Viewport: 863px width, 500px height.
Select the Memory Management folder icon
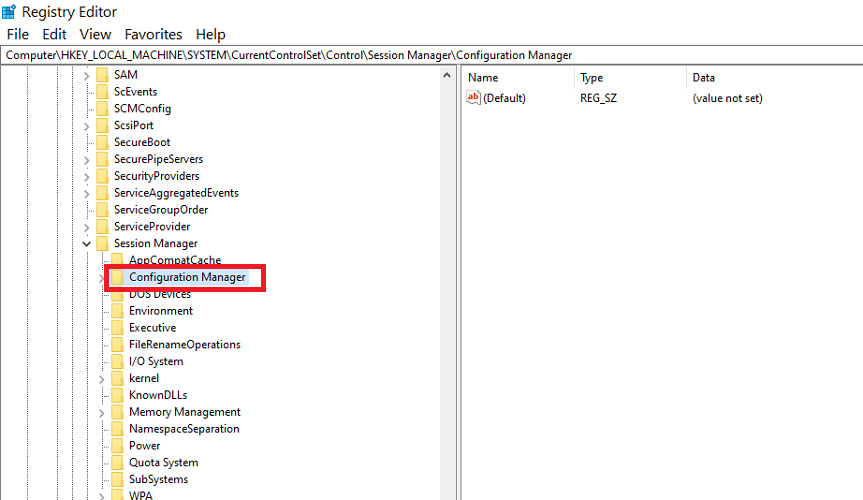pyautogui.click(x=117, y=412)
